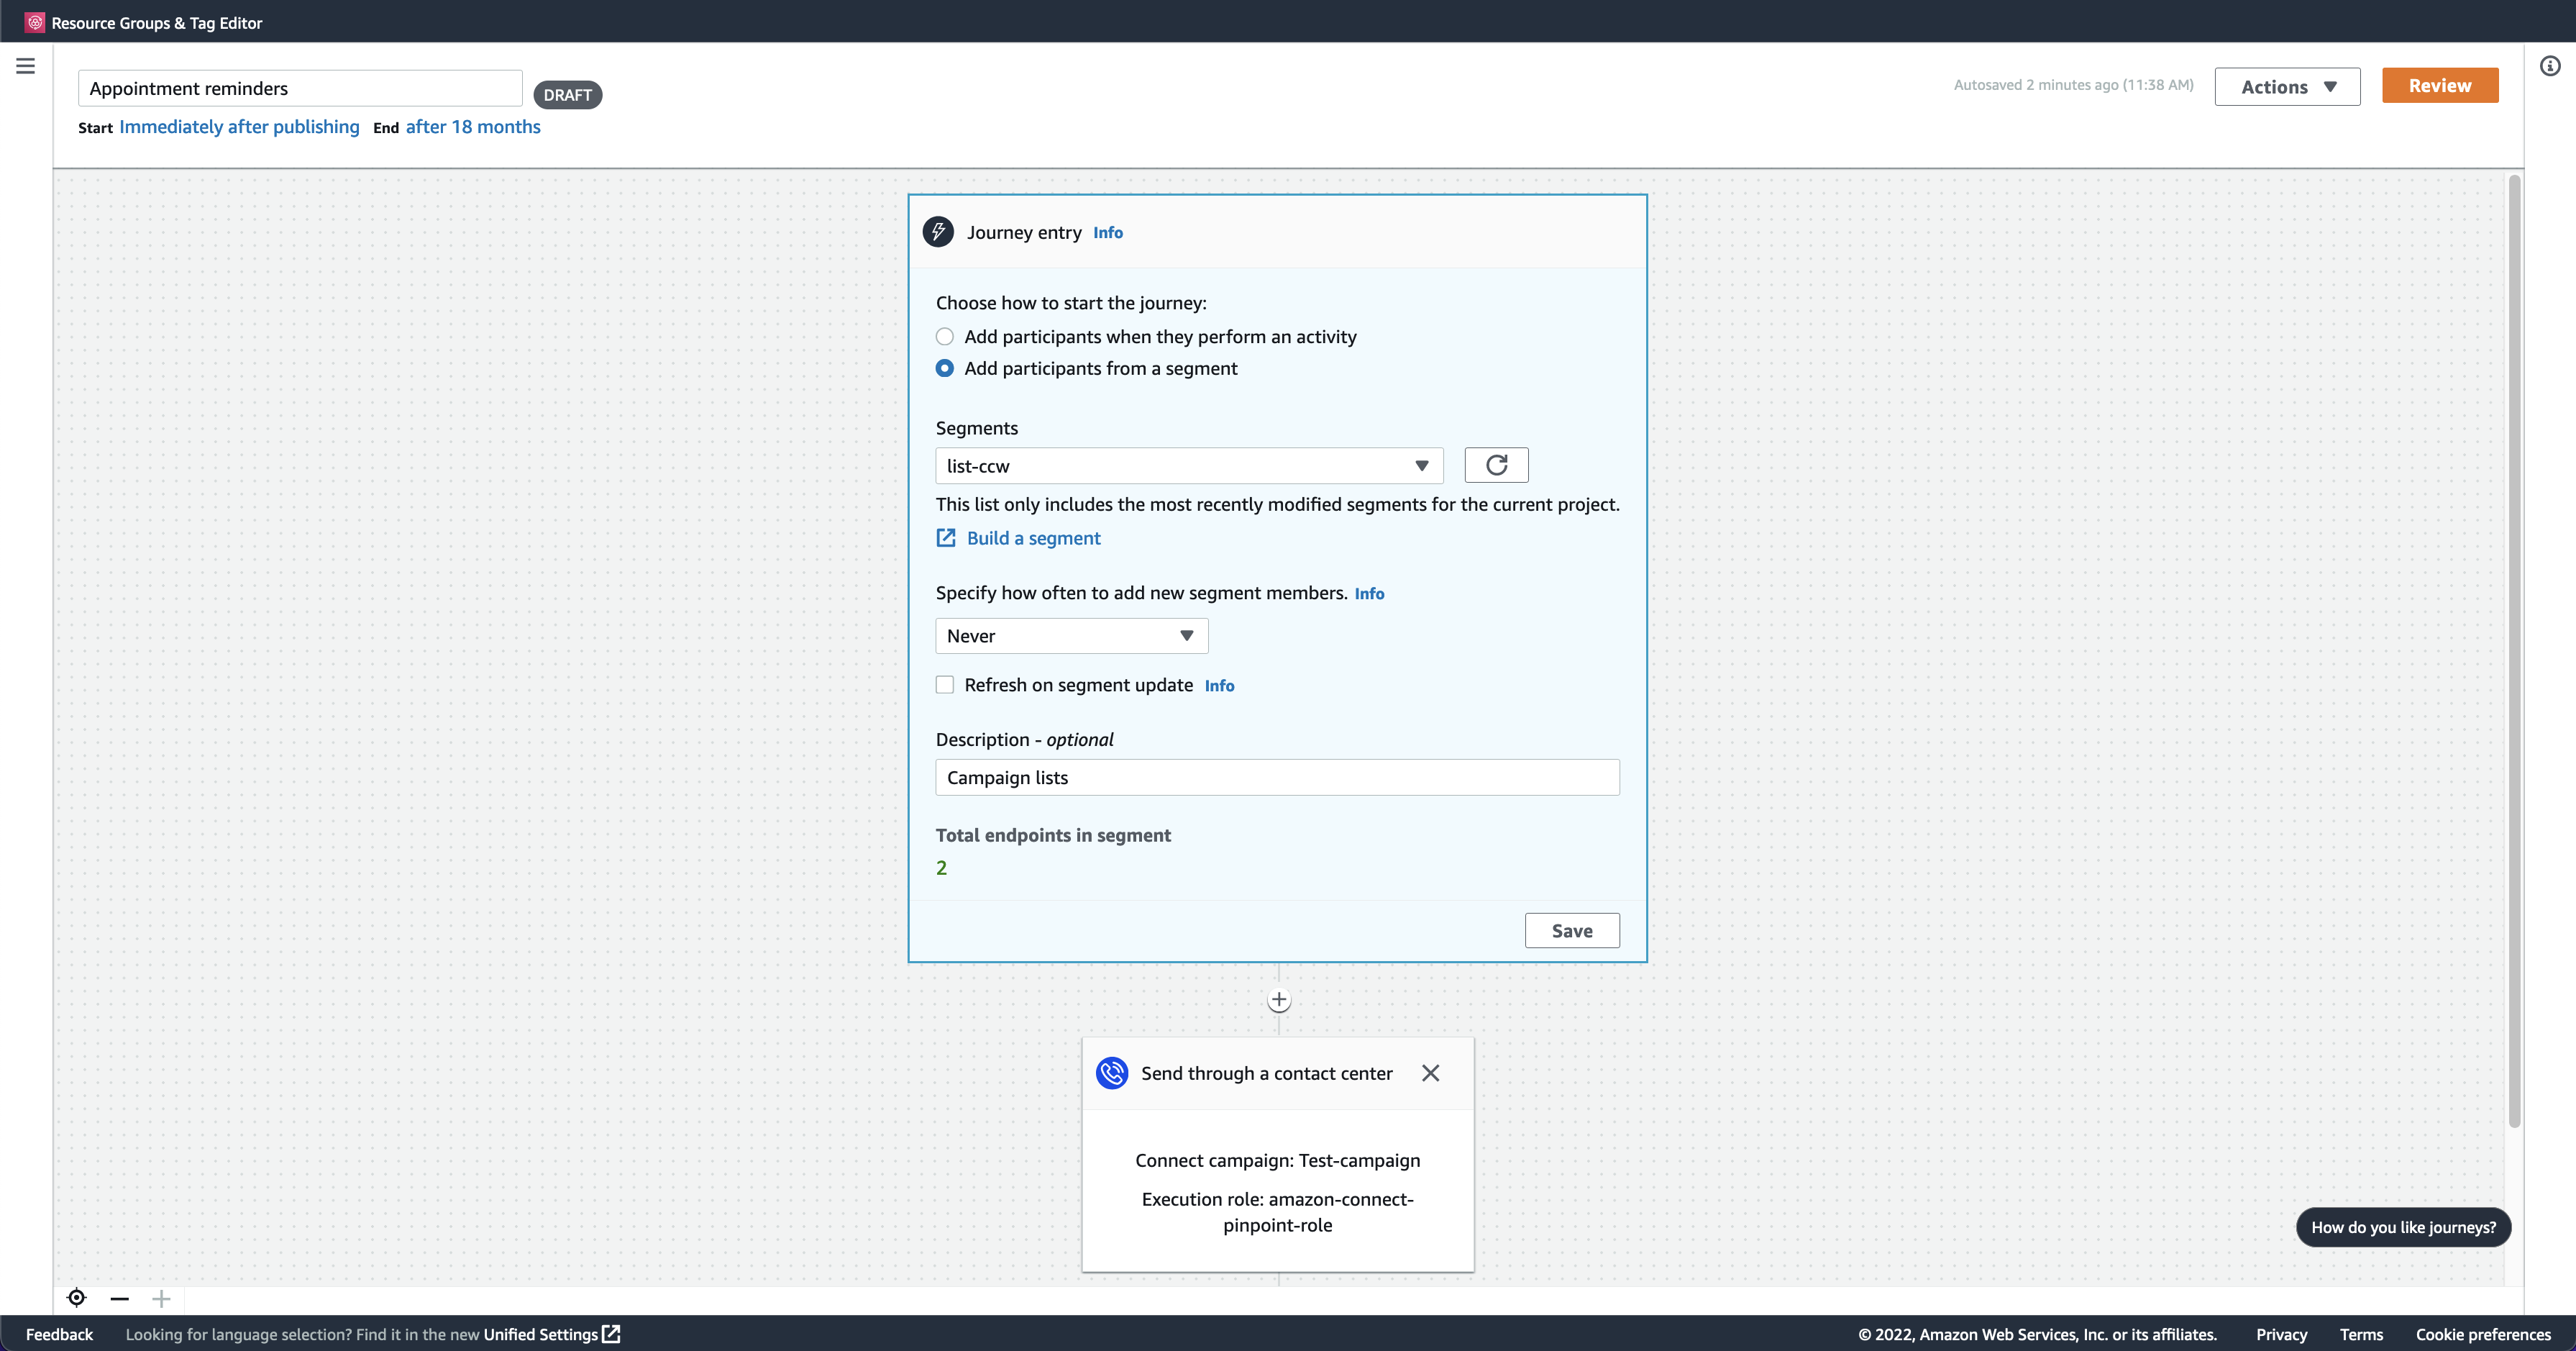The width and height of the screenshot is (2576, 1351).
Task: Open the Review button menu
Action: point(2438,85)
